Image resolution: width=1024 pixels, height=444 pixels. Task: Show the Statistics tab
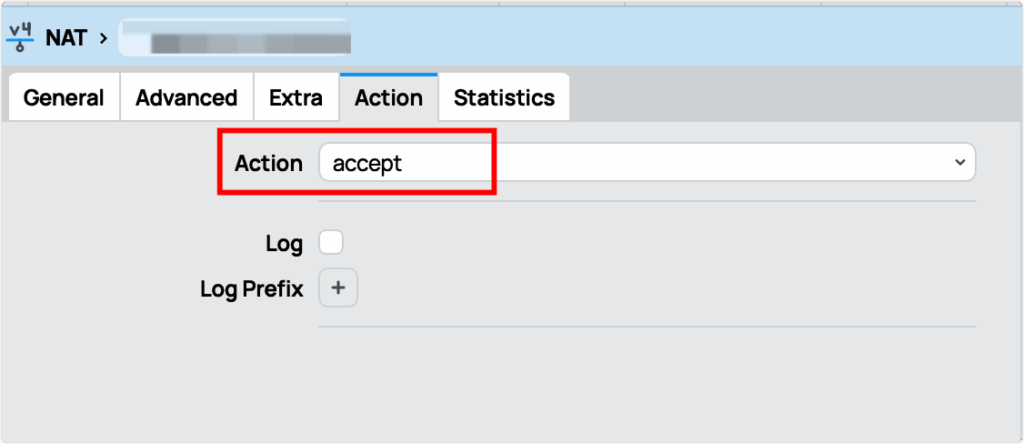click(504, 98)
